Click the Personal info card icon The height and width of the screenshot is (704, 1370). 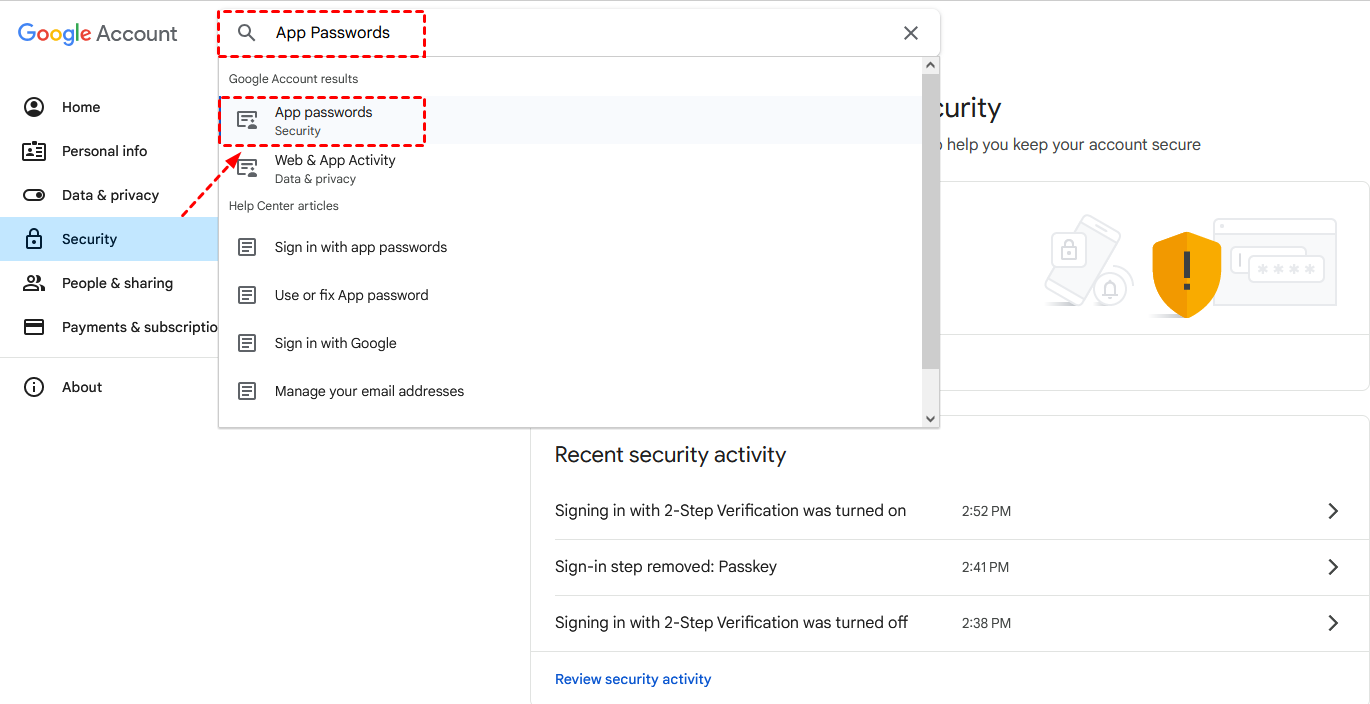point(34,151)
